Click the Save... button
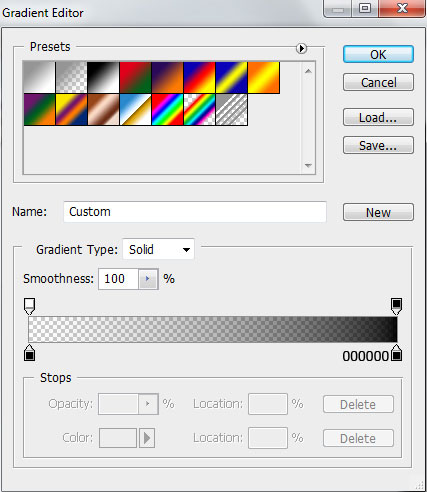 [378, 145]
